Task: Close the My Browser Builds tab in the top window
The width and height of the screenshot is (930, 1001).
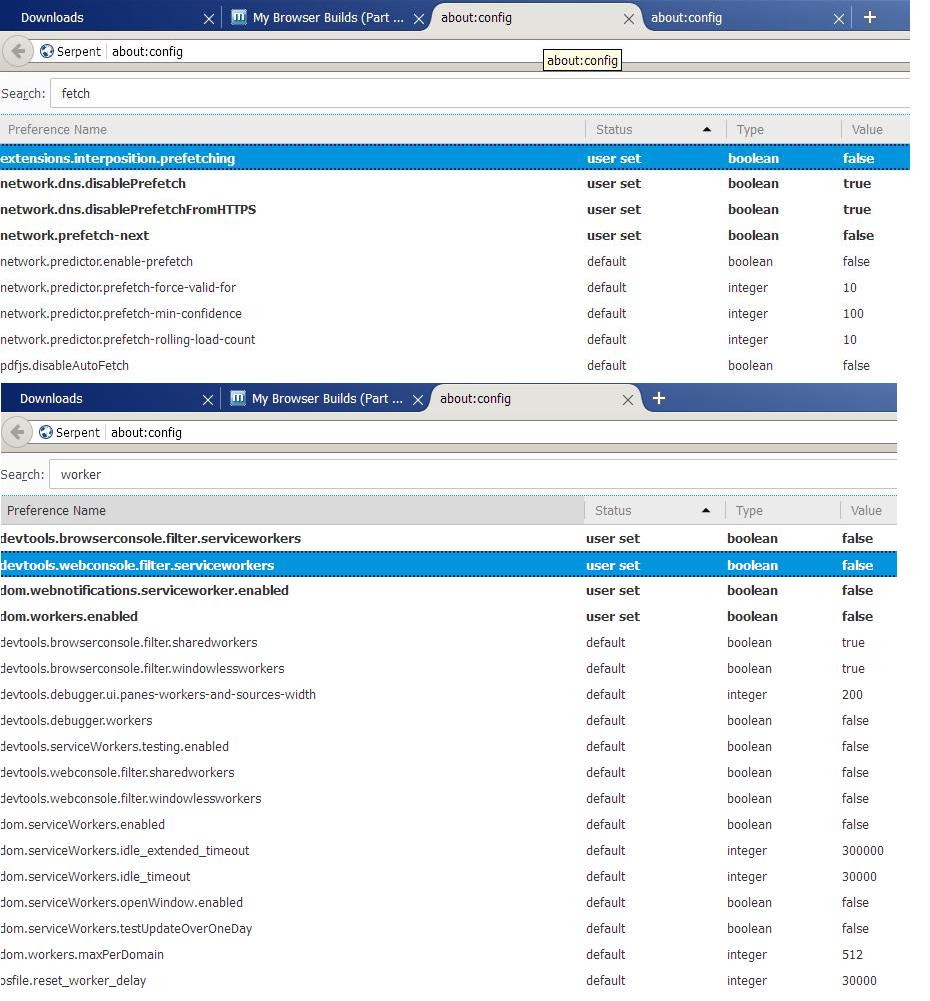Action: (419, 19)
